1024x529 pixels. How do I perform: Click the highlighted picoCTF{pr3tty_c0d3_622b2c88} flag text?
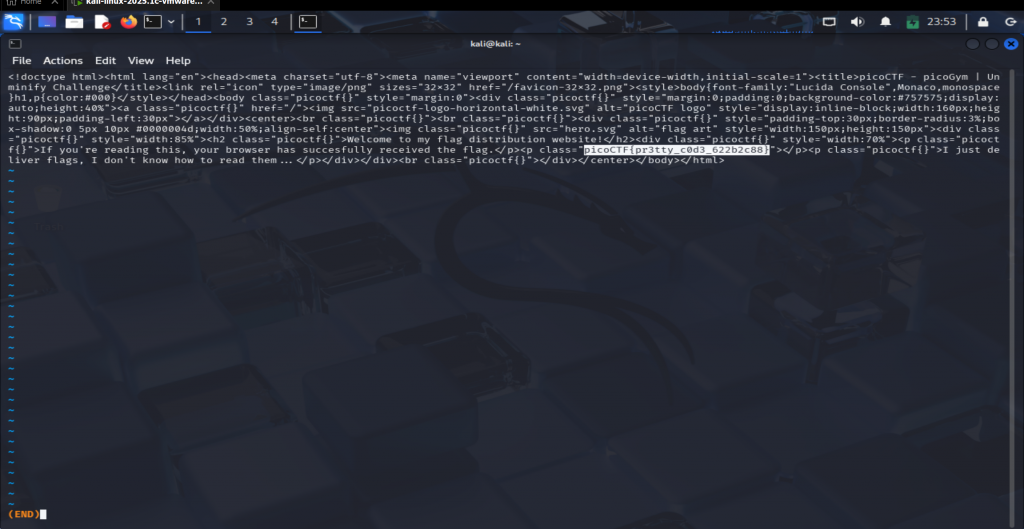click(677, 150)
